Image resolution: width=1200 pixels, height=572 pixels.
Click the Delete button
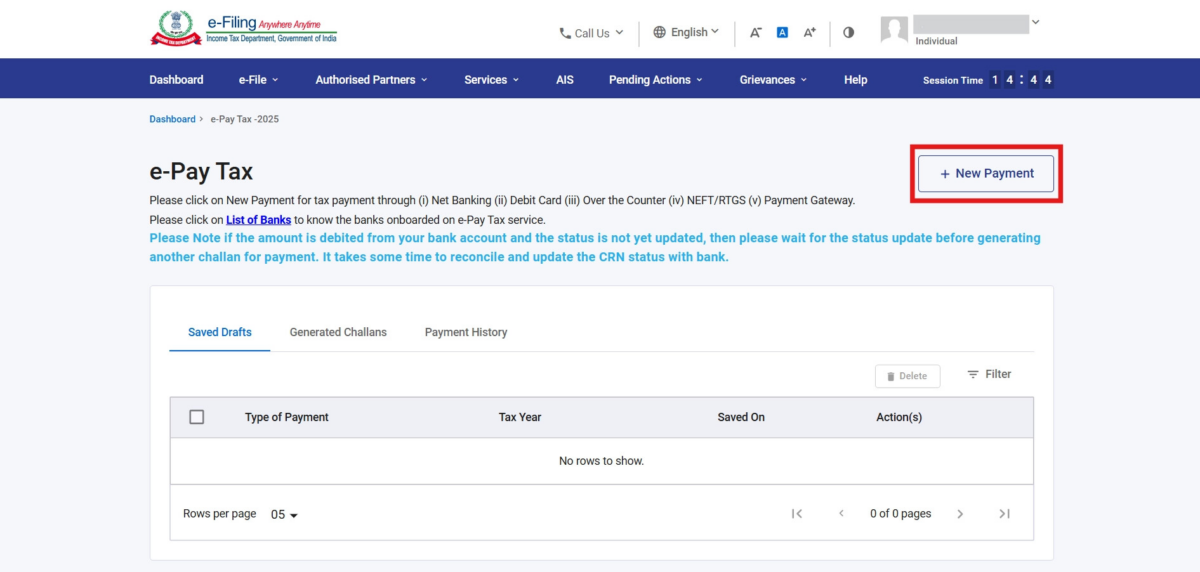pos(907,376)
